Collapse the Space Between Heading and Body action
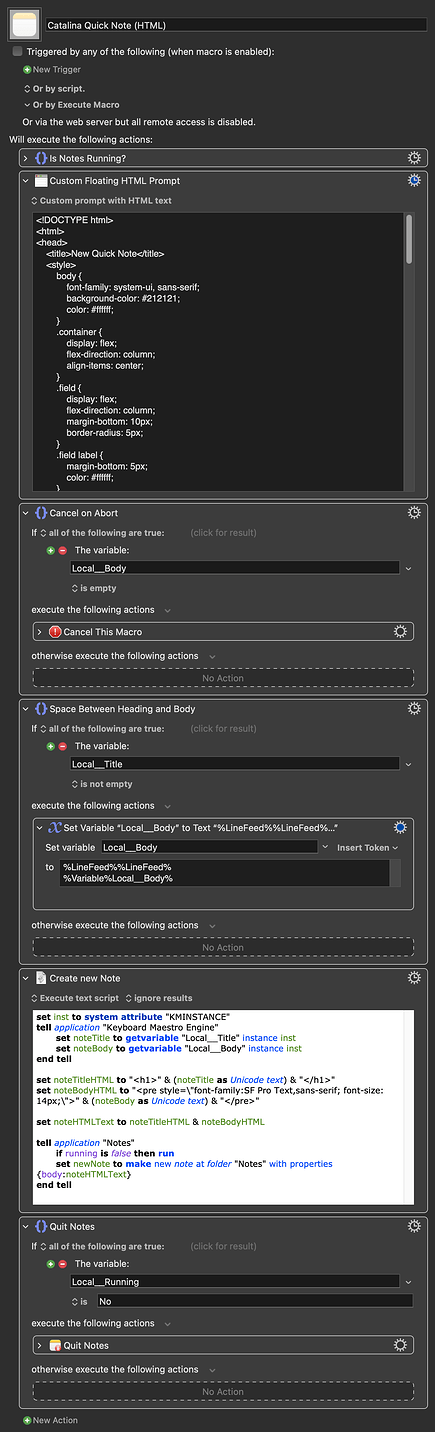 (x=27, y=709)
